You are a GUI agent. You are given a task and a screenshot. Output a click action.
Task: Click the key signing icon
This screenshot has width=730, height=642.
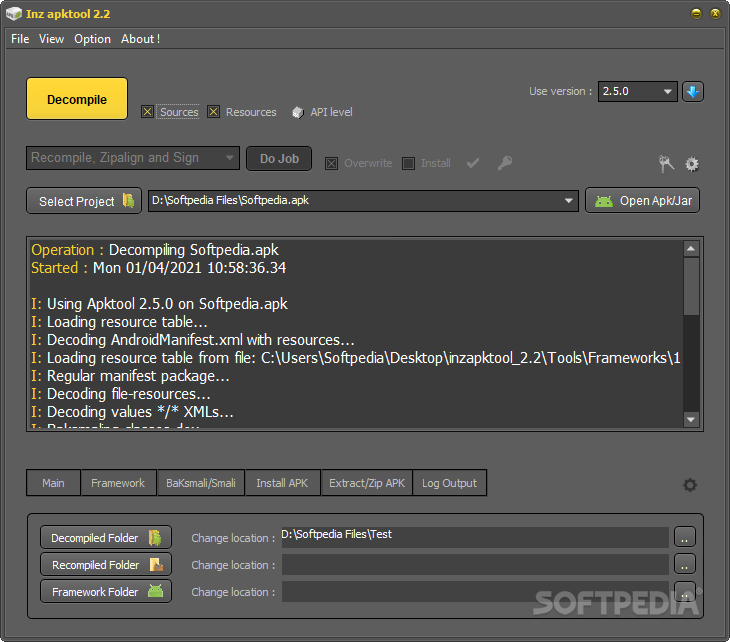pos(505,163)
